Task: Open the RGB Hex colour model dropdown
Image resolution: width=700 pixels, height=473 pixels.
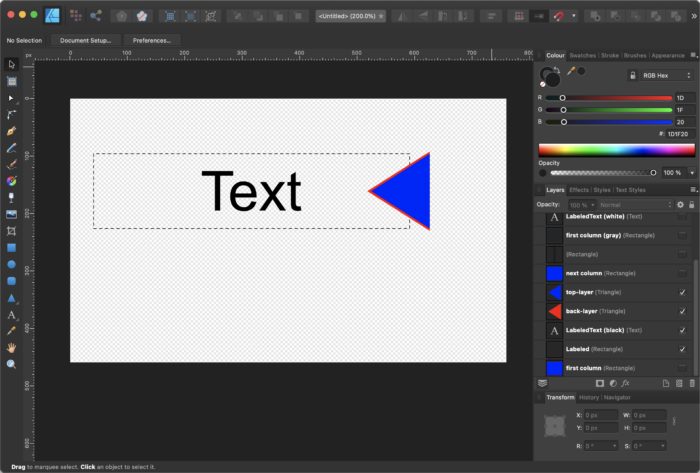Action: (x=667, y=75)
